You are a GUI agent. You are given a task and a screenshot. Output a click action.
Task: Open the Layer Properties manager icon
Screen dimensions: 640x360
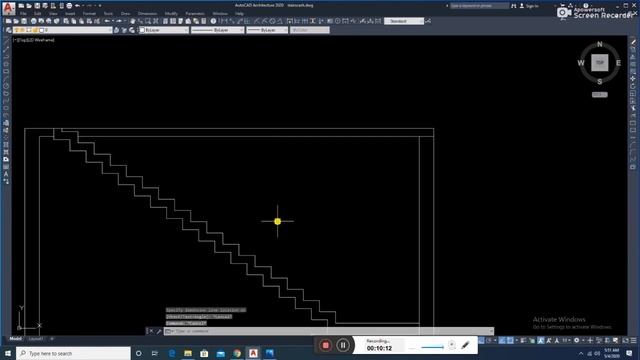[9, 30]
